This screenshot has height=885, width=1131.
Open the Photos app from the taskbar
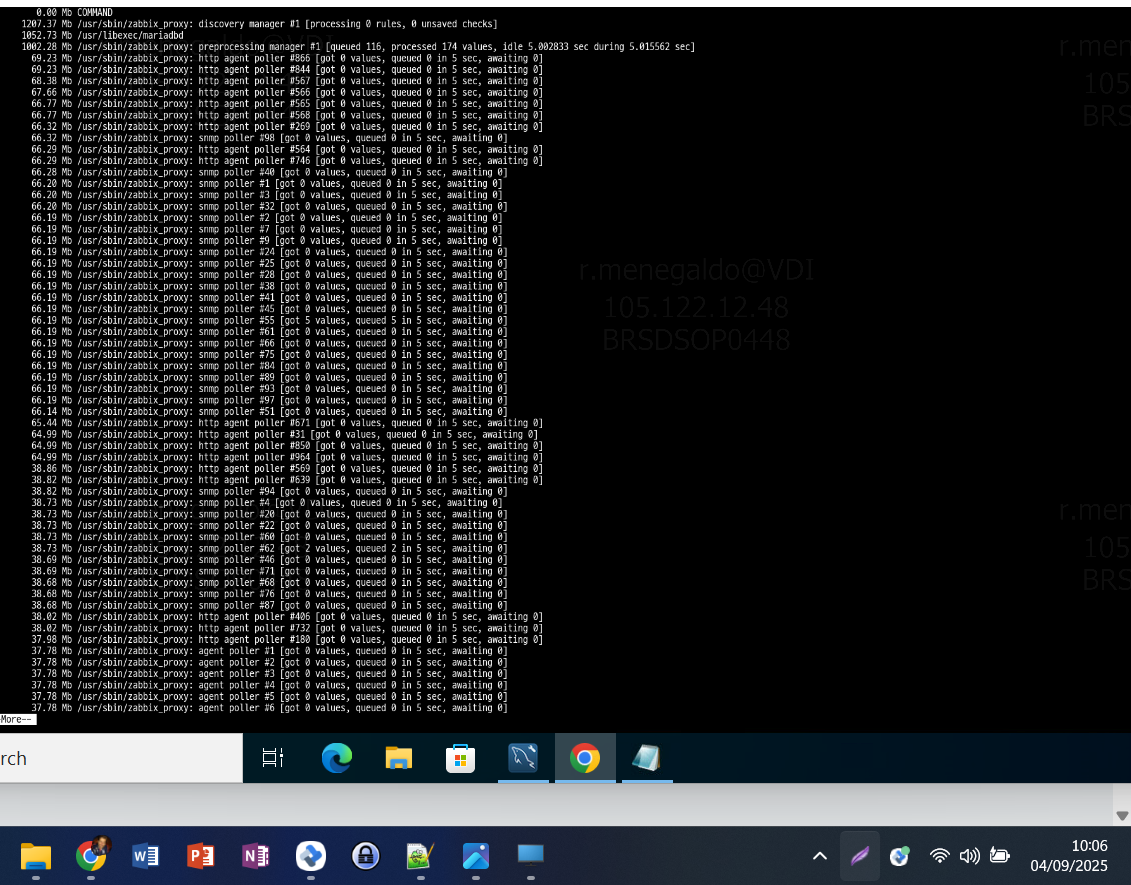tap(475, 856)
